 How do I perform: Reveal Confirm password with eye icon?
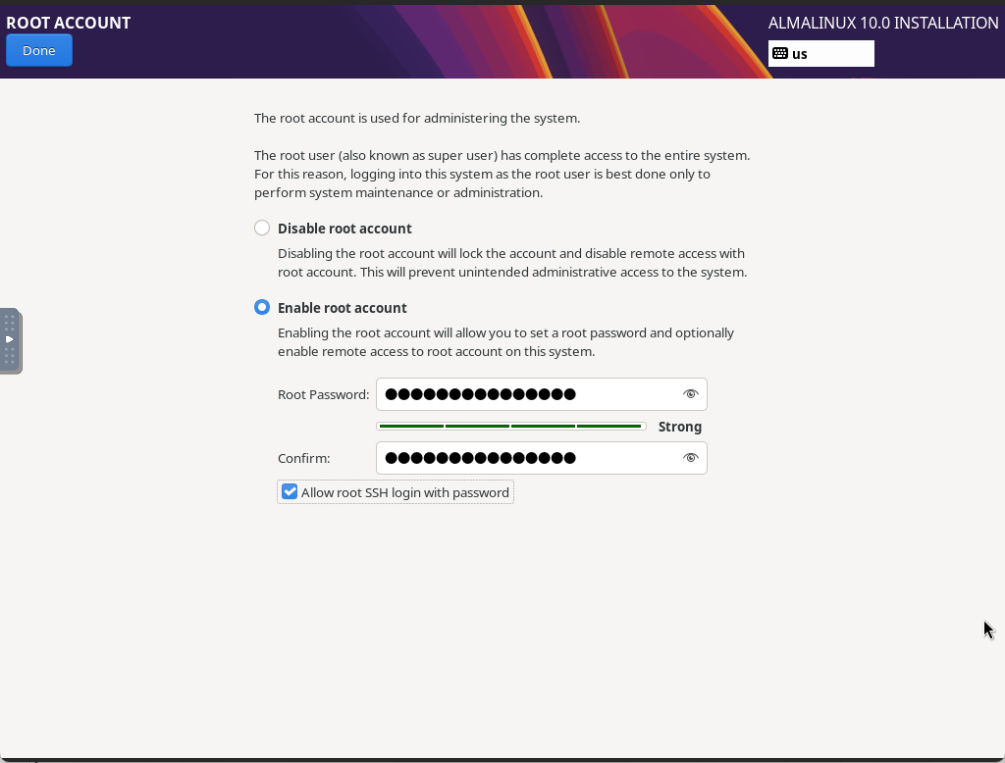click(690, 458)
